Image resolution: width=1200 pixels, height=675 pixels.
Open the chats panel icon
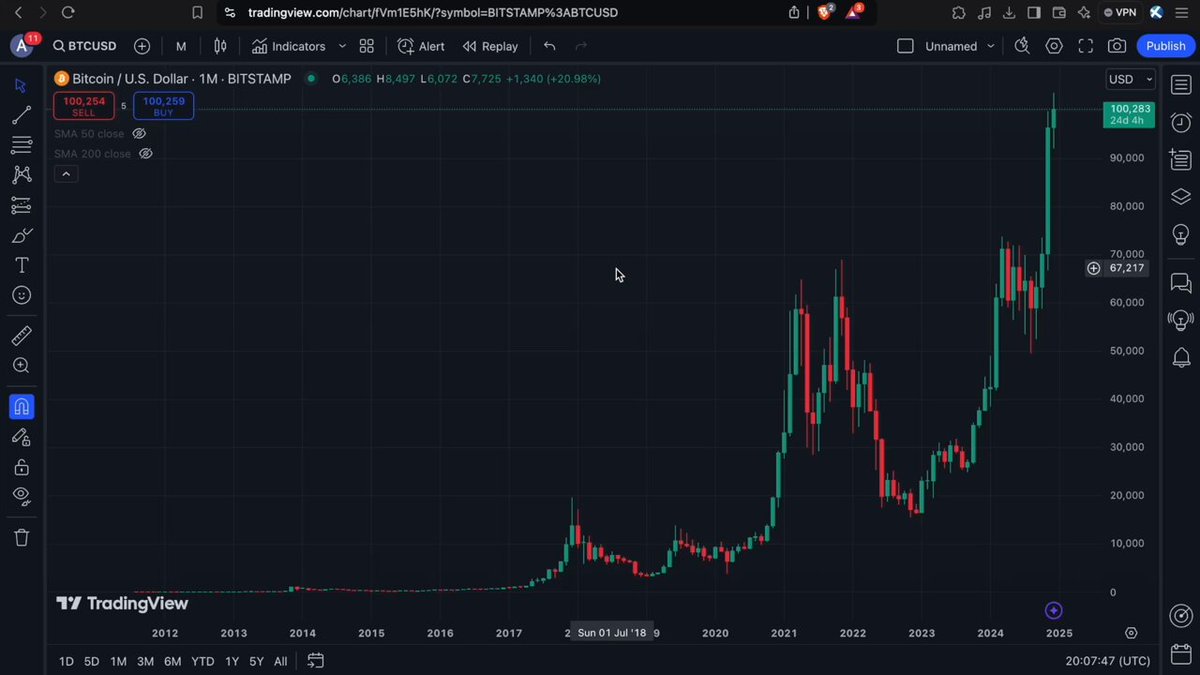click(1180, 282)
